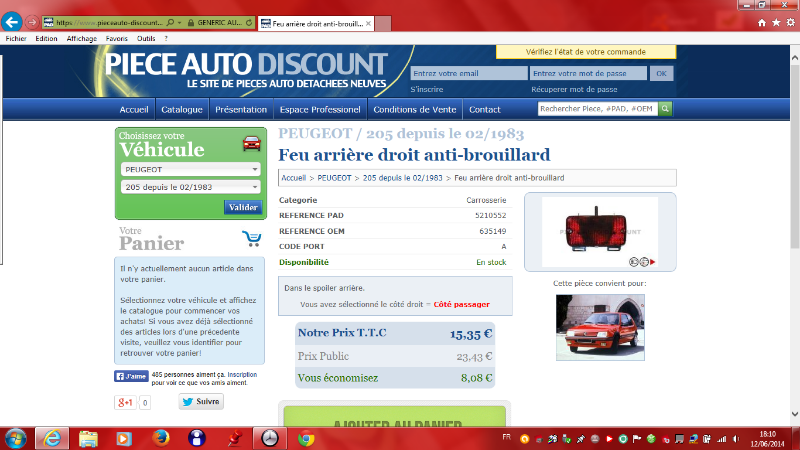Focus the password input field

588,73
